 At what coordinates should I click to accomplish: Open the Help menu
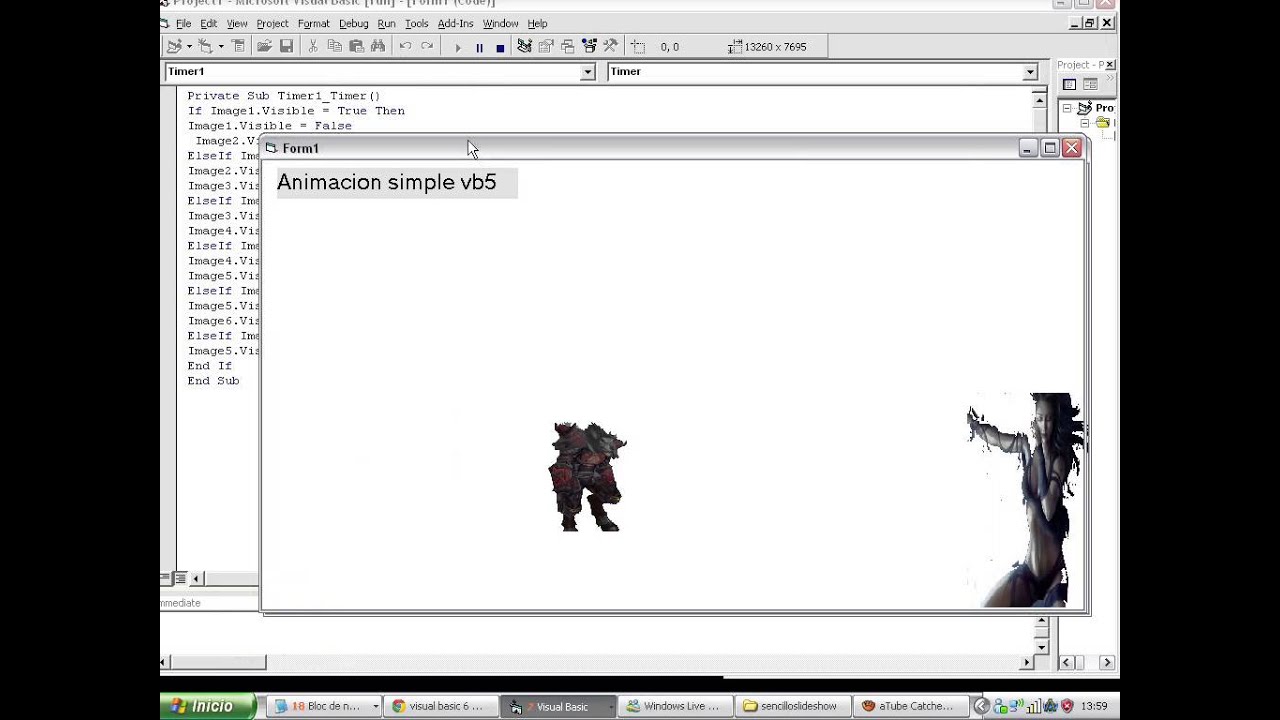[x=537, y=23]
